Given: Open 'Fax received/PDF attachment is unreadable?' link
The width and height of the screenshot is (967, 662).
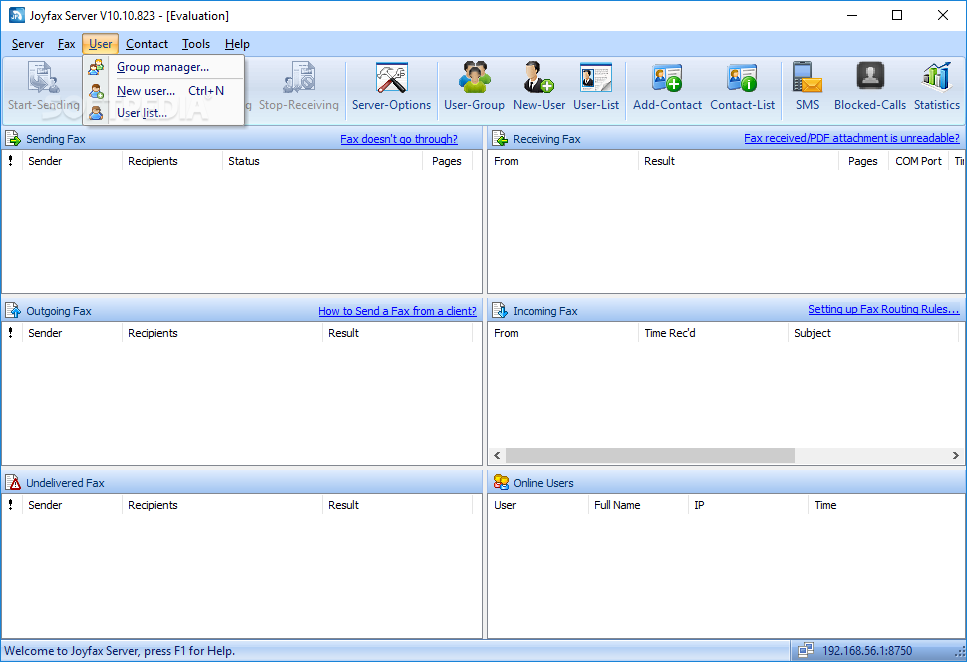Looking at the screenshot, I should (x=852, y=138).
